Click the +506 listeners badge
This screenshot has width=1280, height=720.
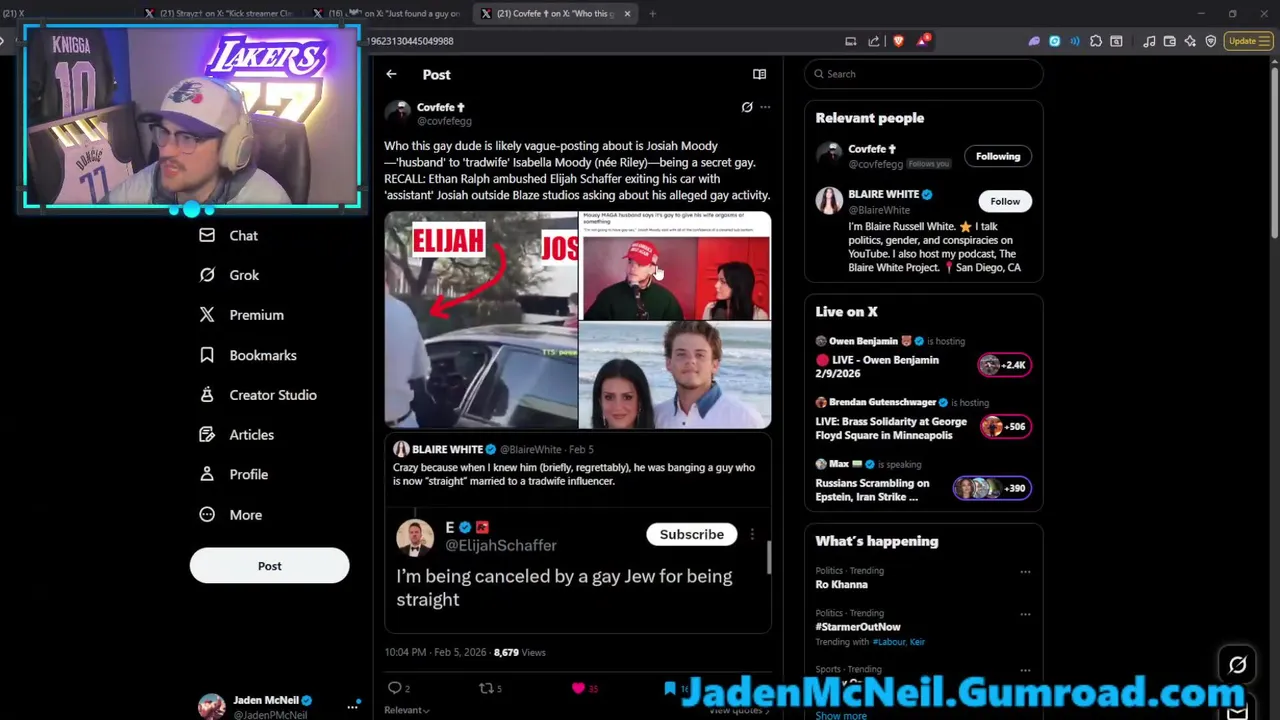click(1003, 427)
